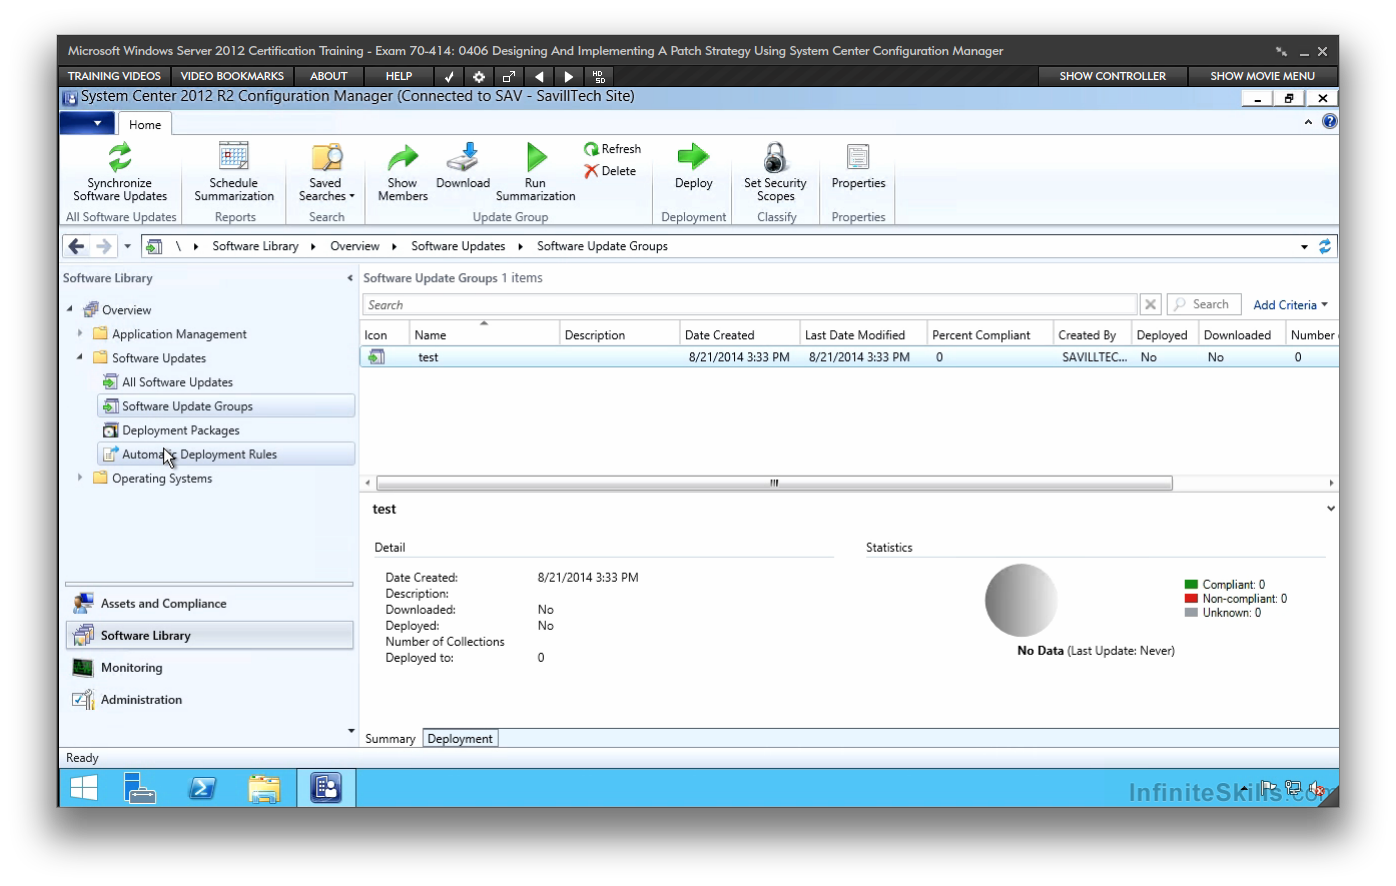
Task: Open Set Security Scopes
Action: pyautogui.click(x=775, y=171)
